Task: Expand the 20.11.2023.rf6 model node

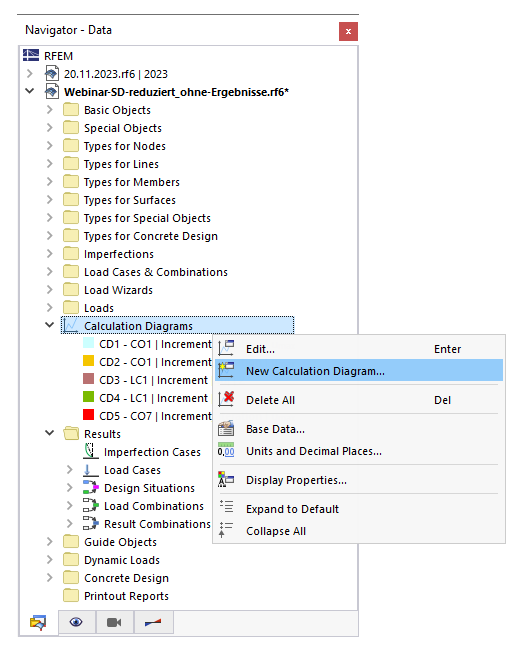Action: [30, 74]
